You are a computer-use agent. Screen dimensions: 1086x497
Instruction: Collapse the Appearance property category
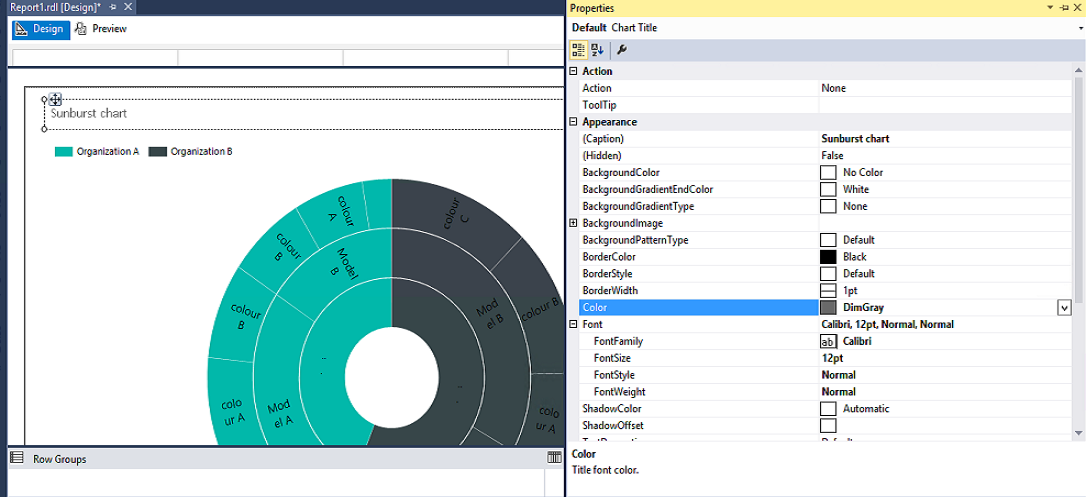click(x=573, y=122)
